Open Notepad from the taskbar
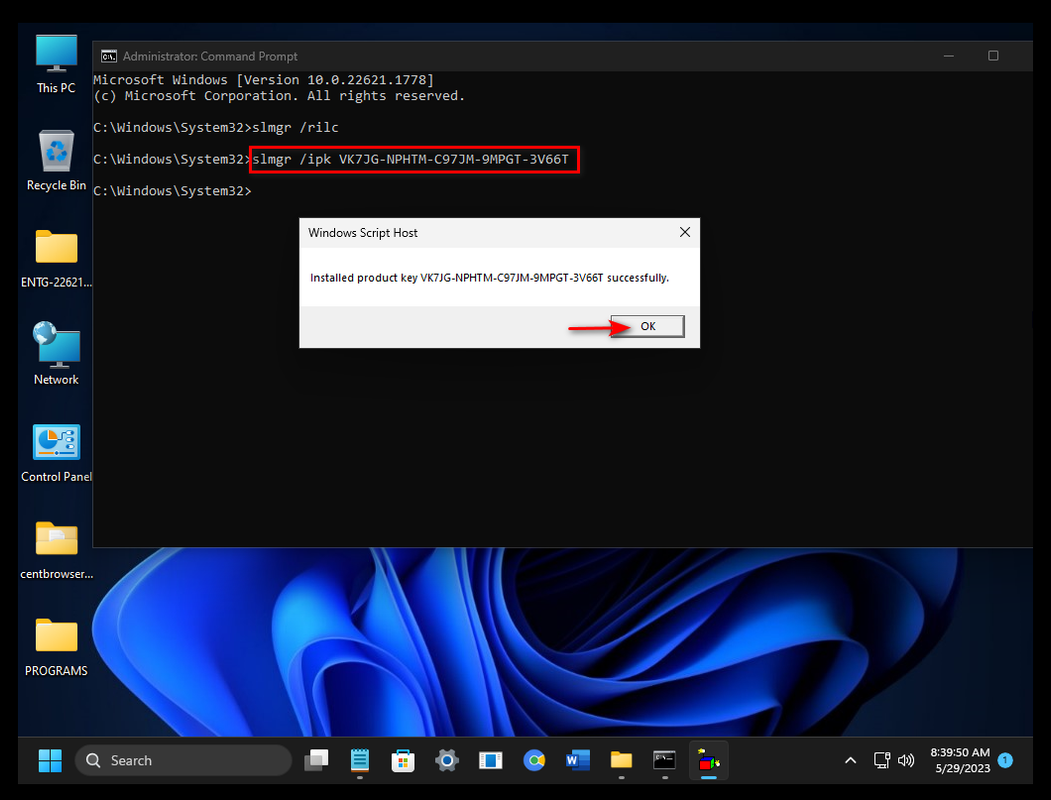 [x=360, y=760]
